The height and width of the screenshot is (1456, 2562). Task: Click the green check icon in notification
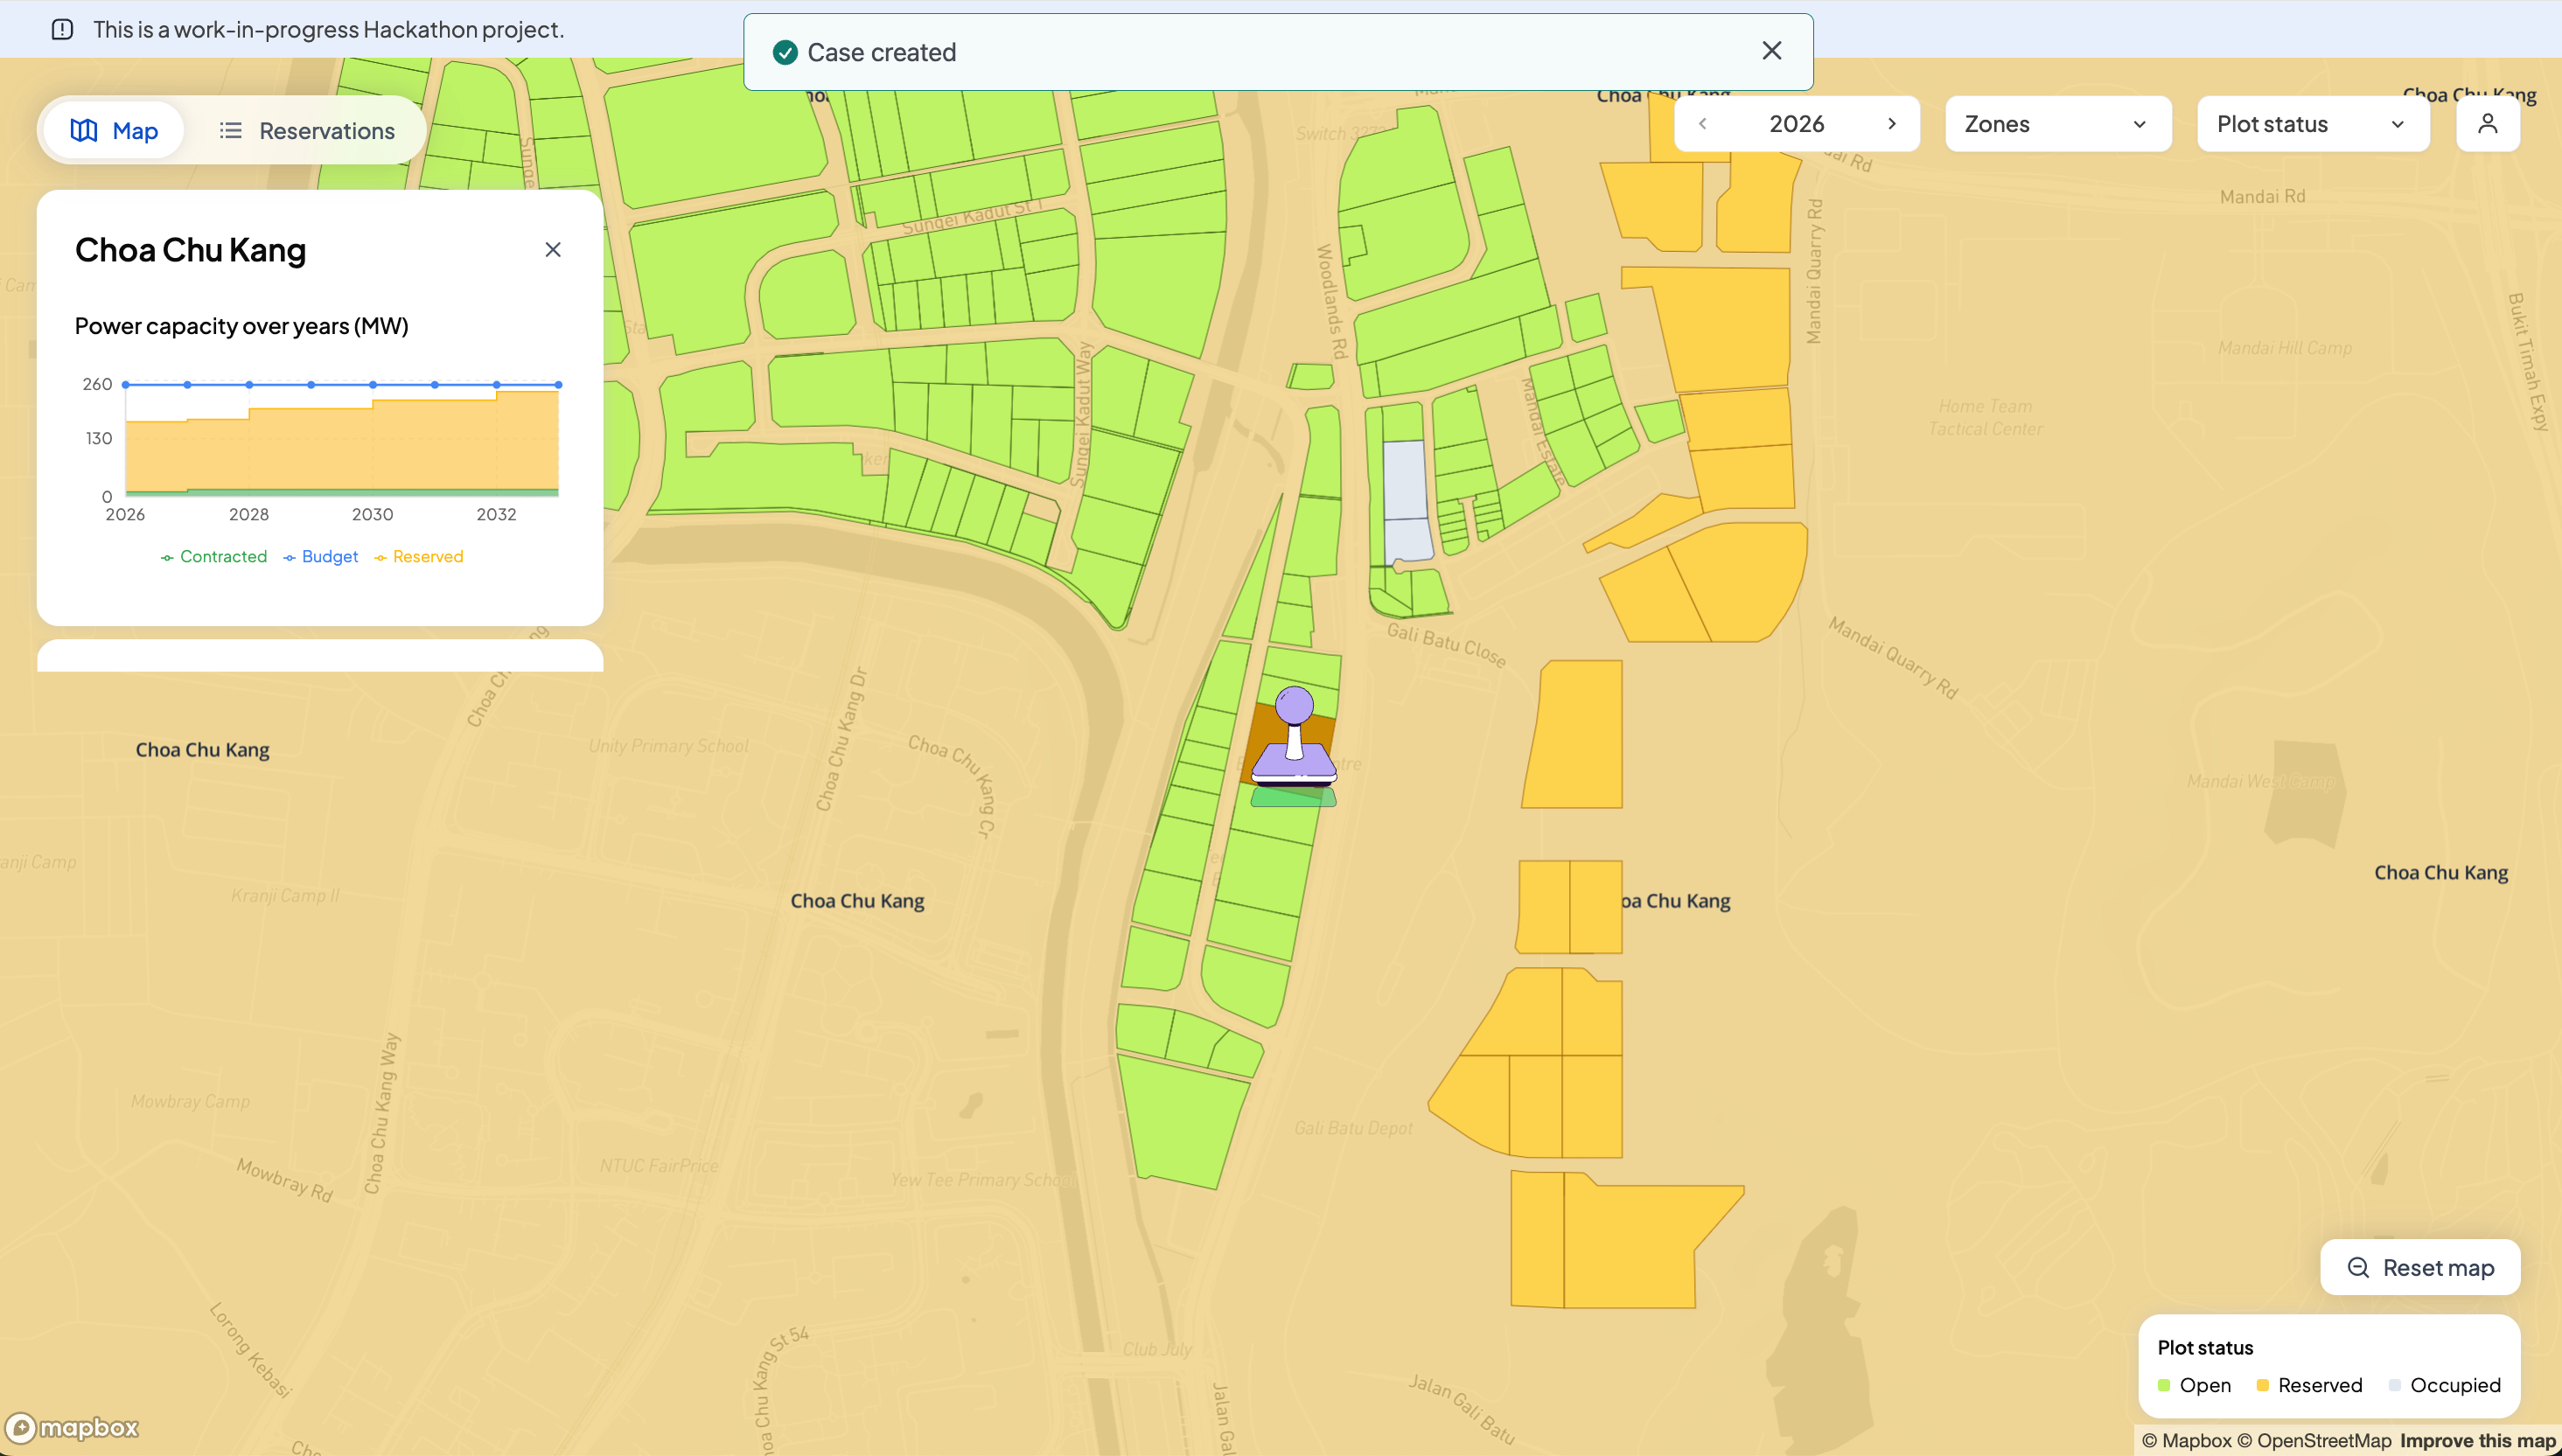pyautogui.click(x=785, y=52)
